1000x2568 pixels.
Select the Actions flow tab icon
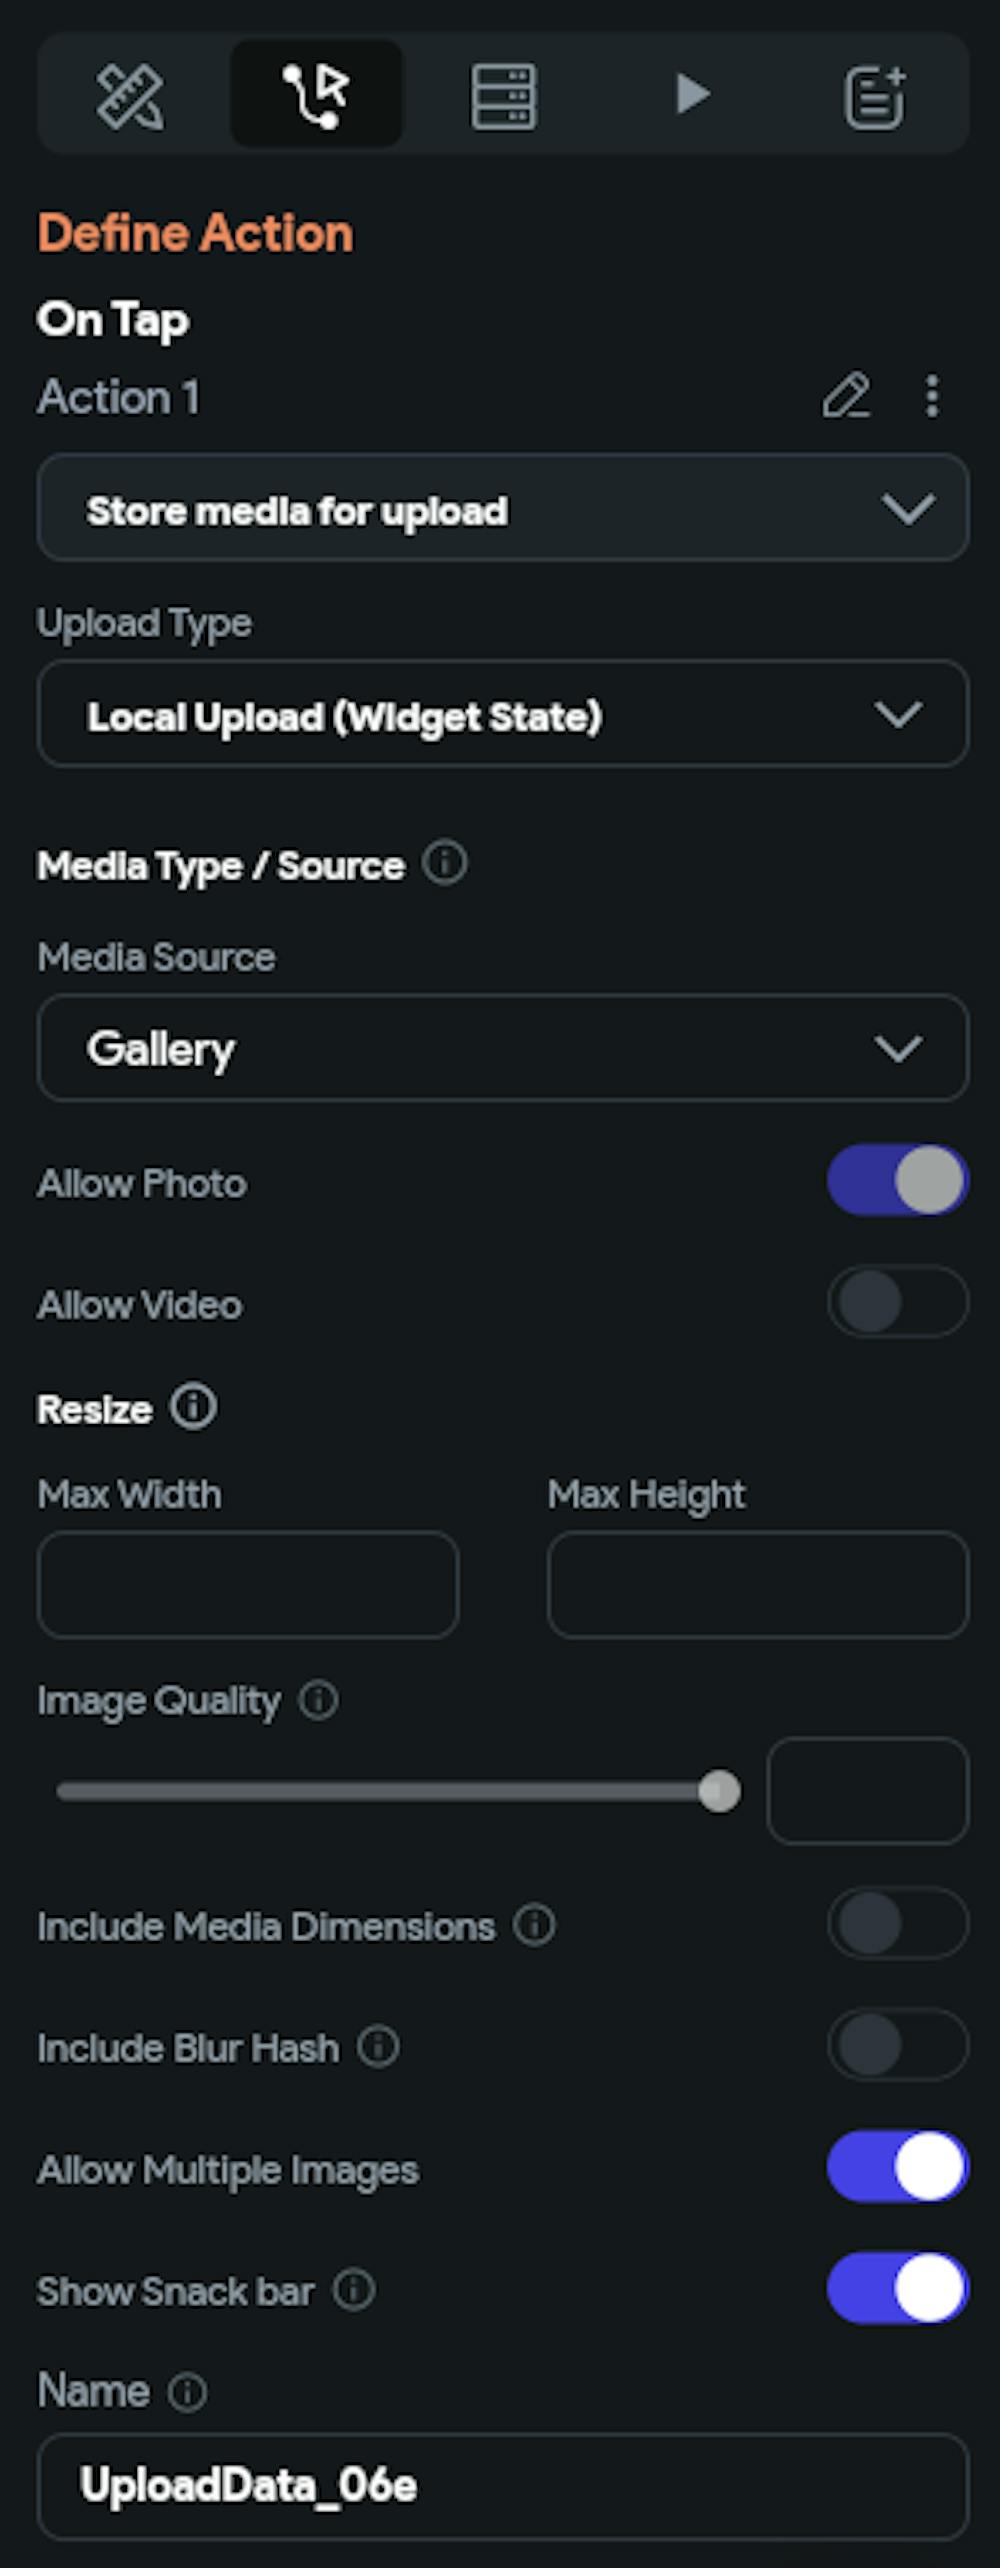coord(317,96)
